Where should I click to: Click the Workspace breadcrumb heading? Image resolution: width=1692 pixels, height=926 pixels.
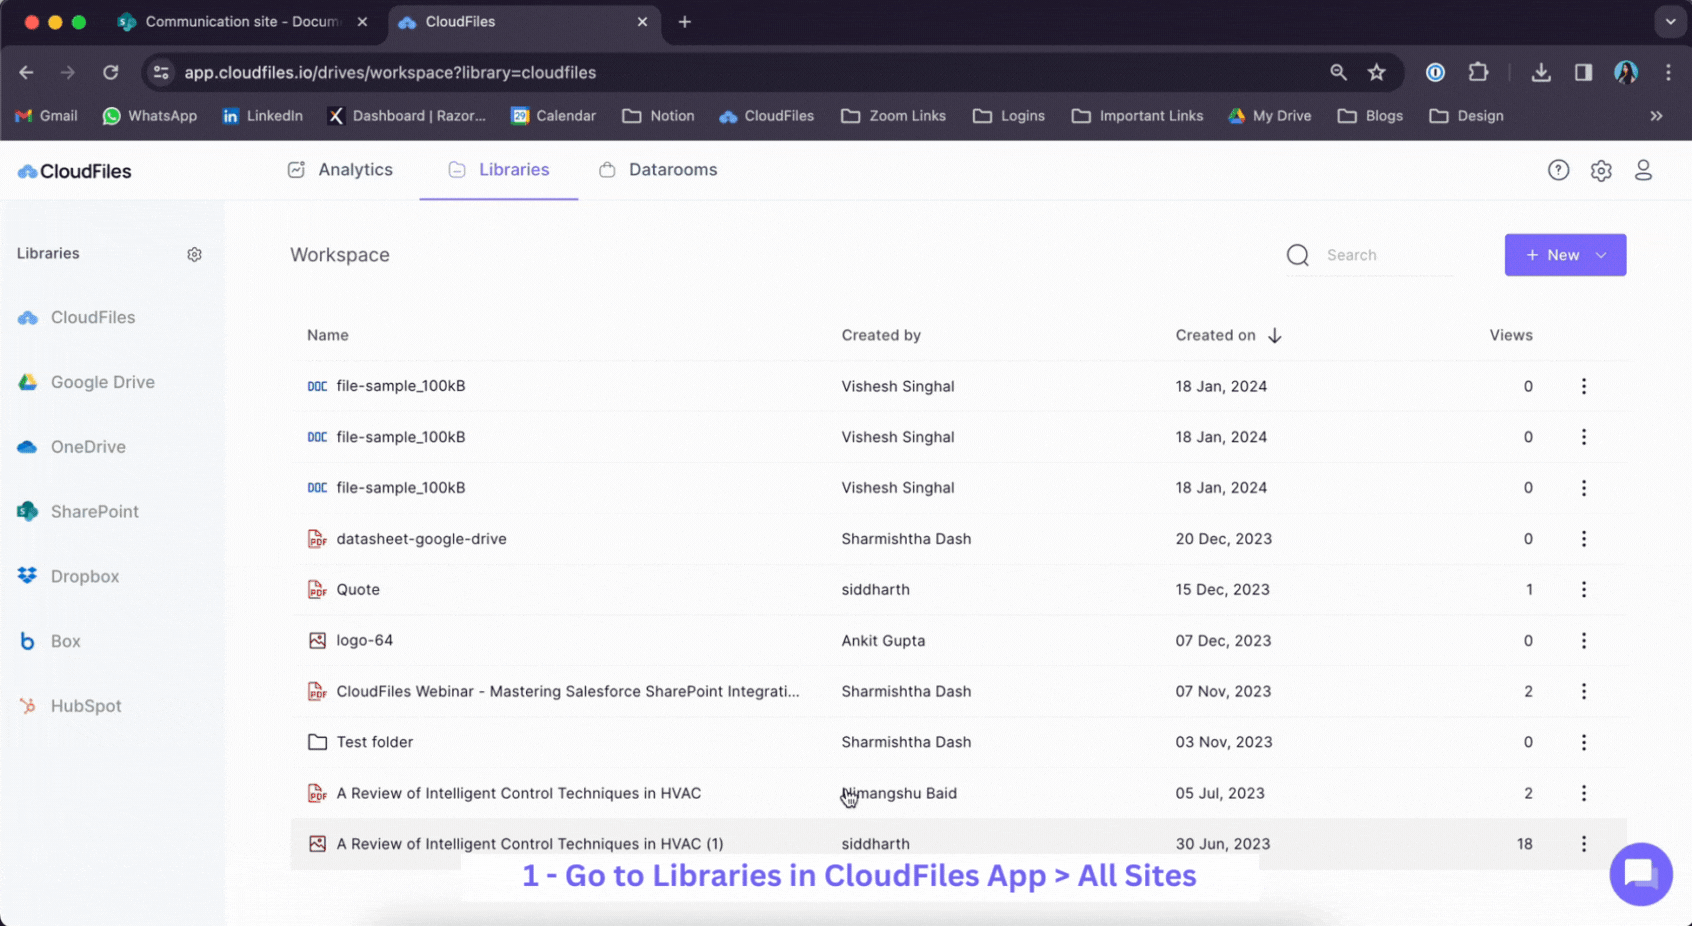340,255
